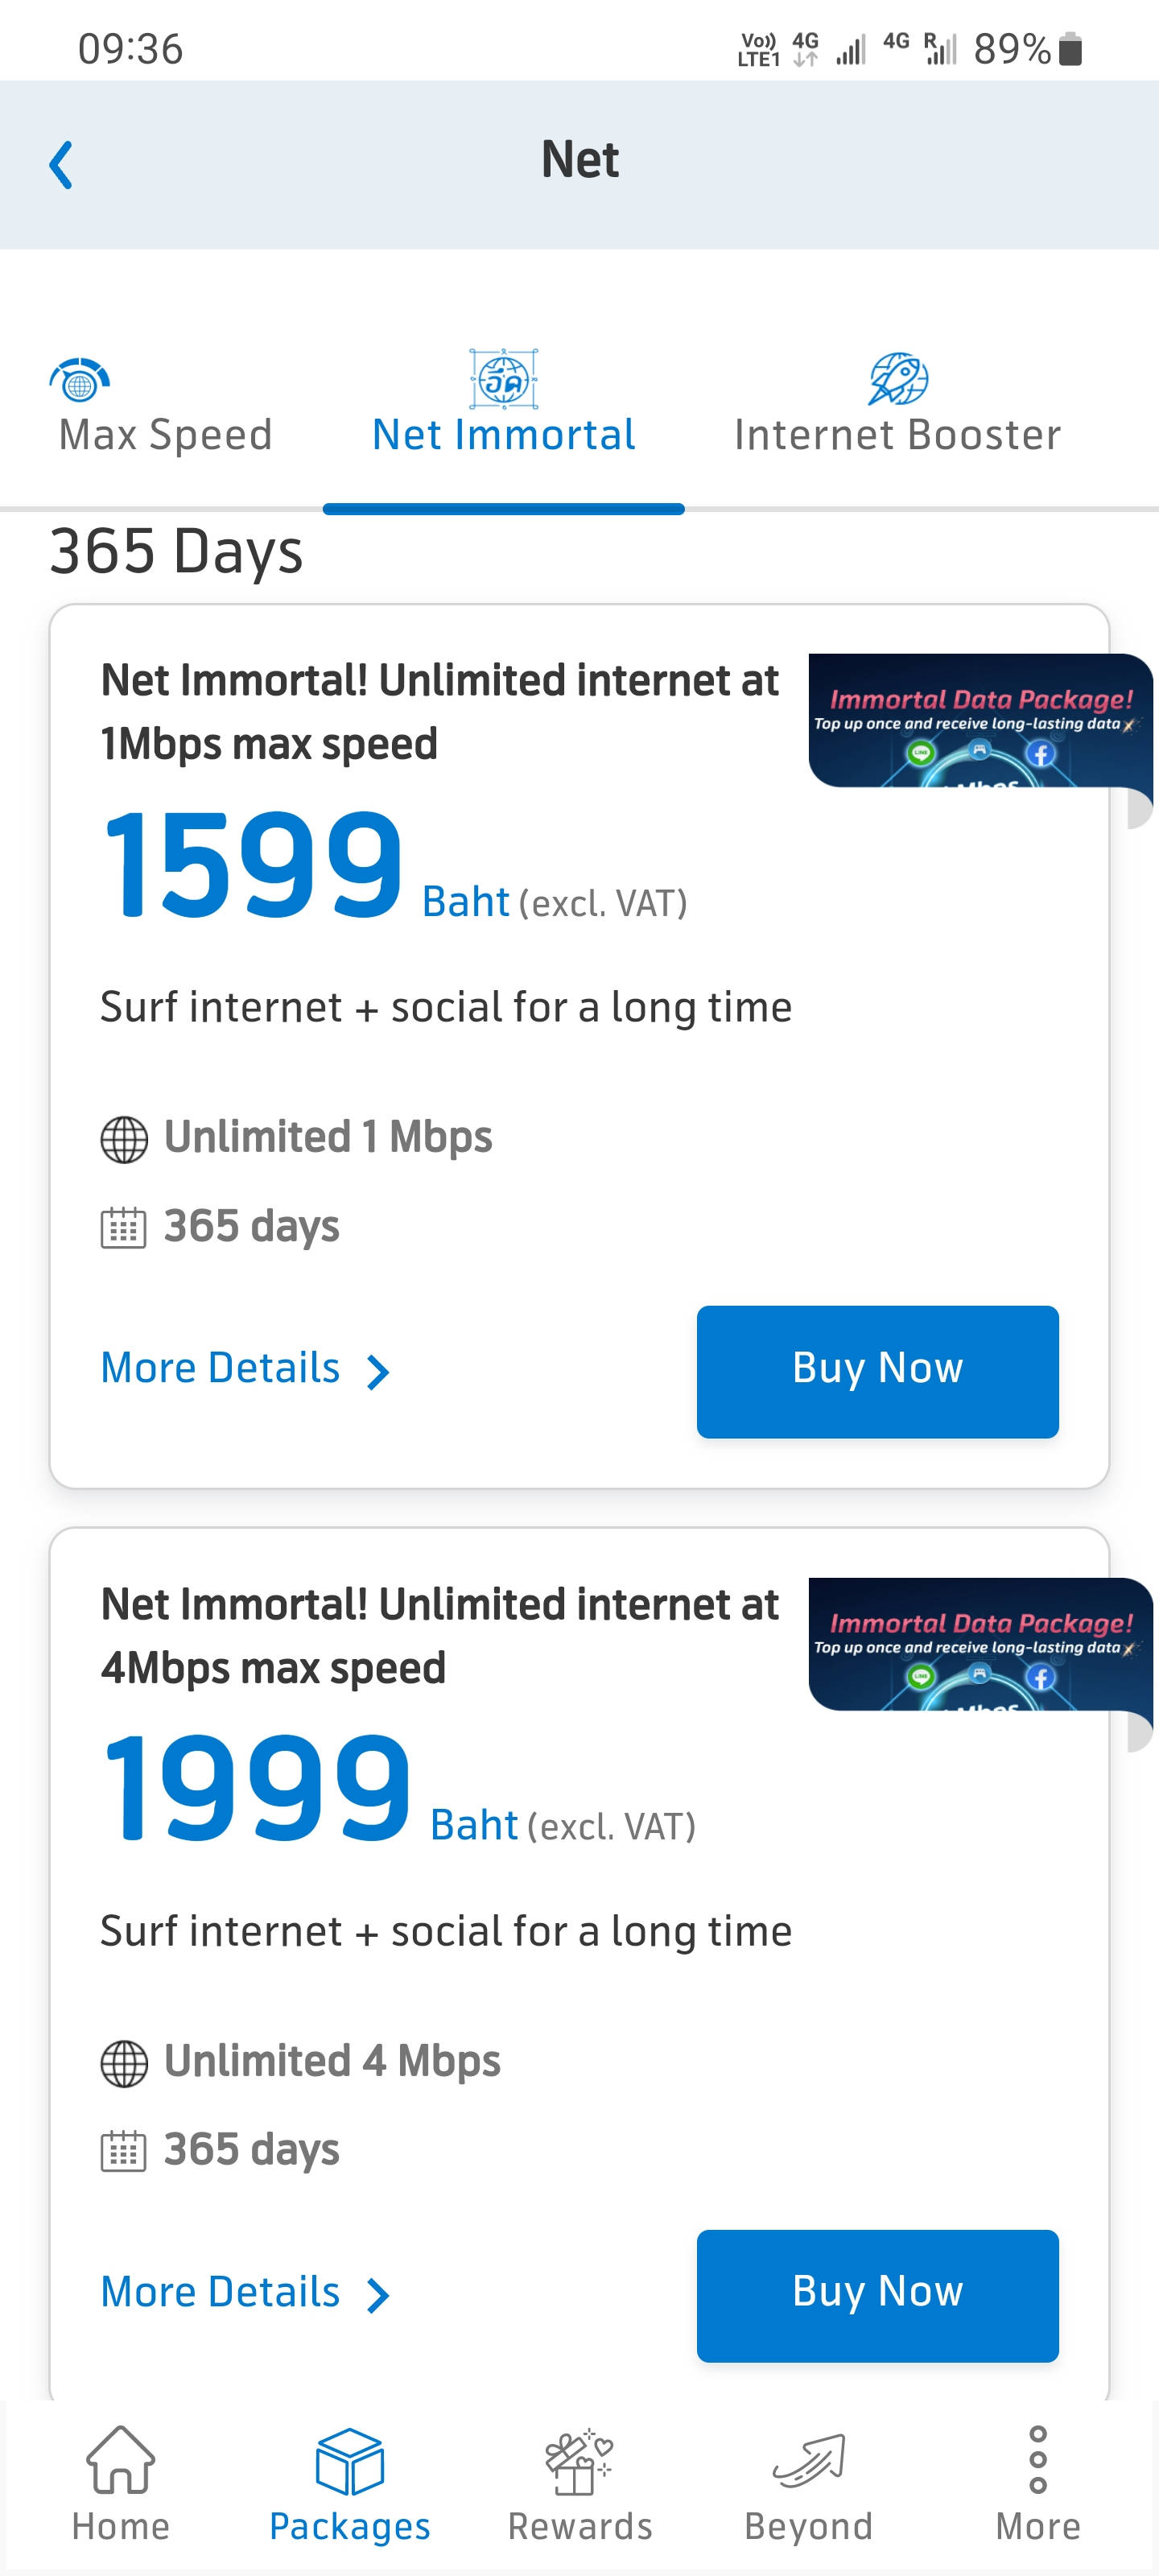Open Packages box icon in navigation
Screen dimensions: 1159x2576
click(349, 2462)
